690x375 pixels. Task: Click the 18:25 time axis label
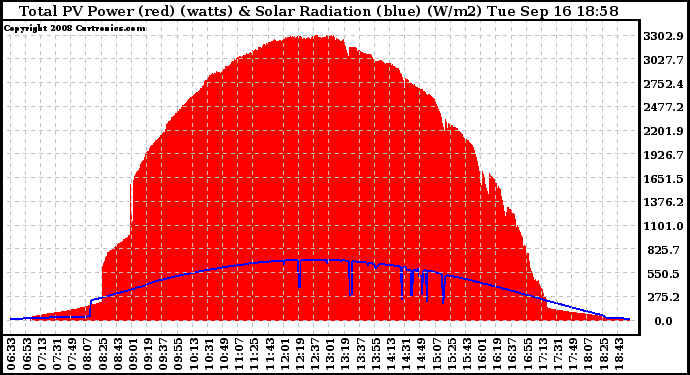[603, 353]
